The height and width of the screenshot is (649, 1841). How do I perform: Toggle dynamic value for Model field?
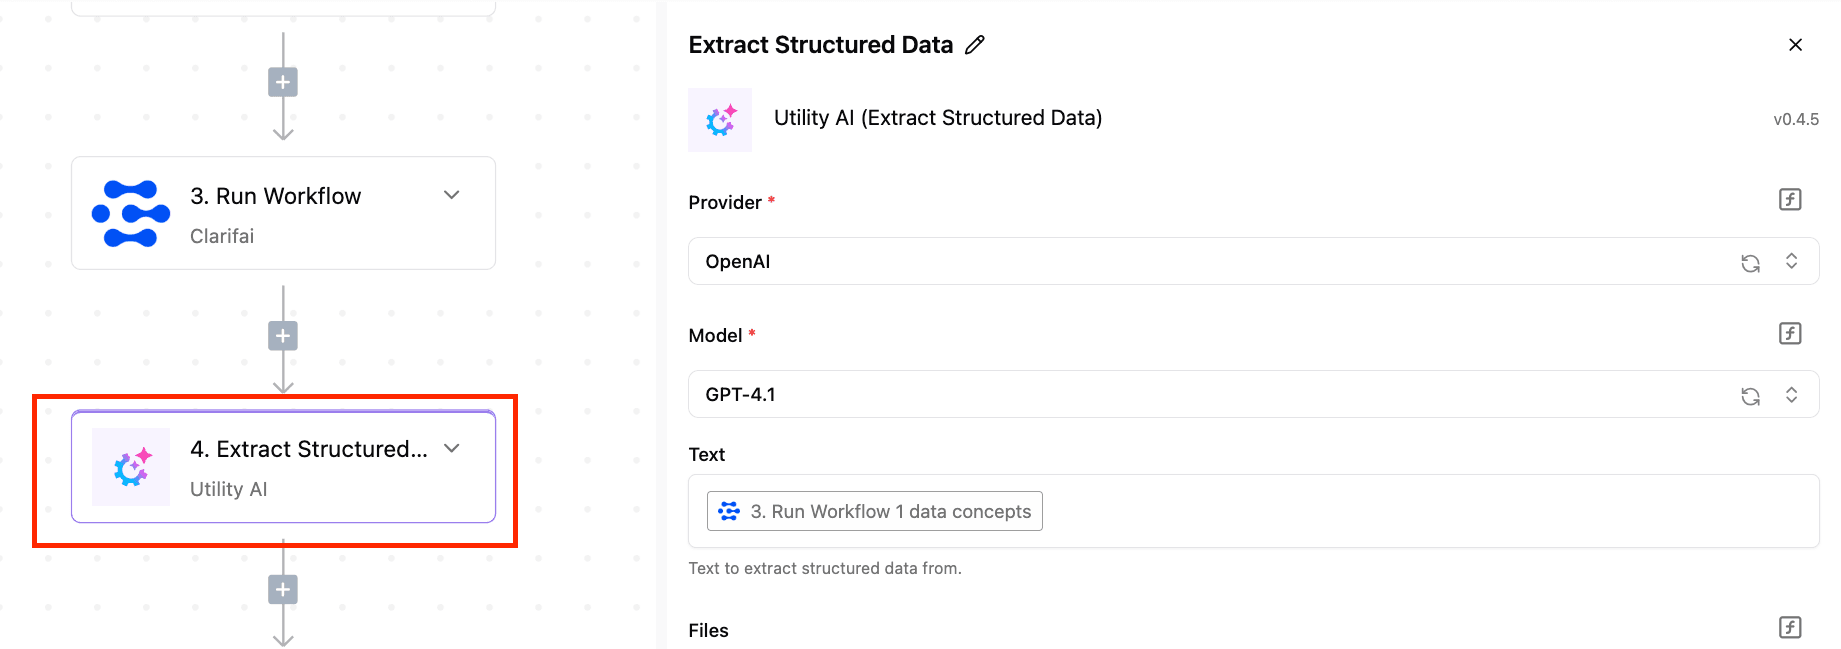pyautogui.click(x=1790, y=333)
